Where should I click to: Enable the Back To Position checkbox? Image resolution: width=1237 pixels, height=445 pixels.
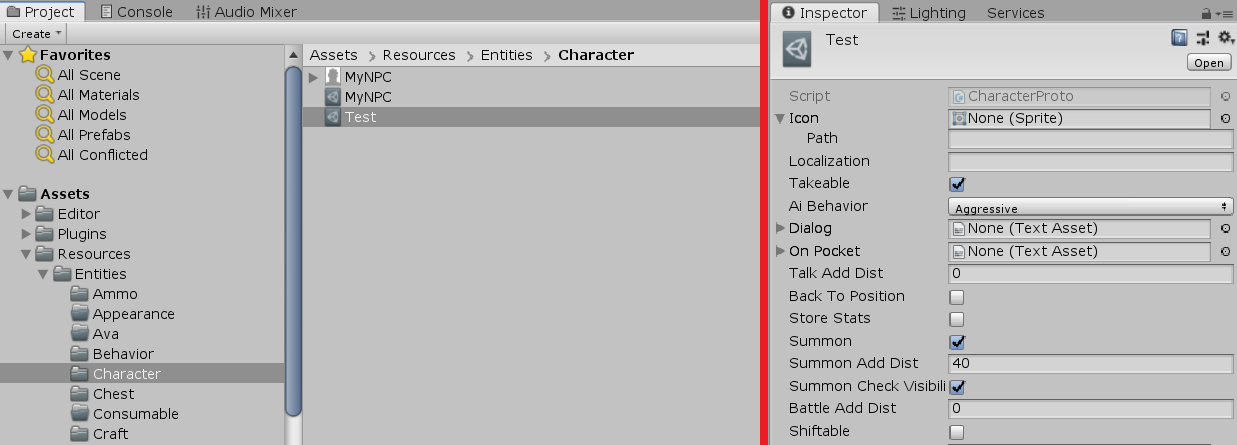(x=957, y=297)
